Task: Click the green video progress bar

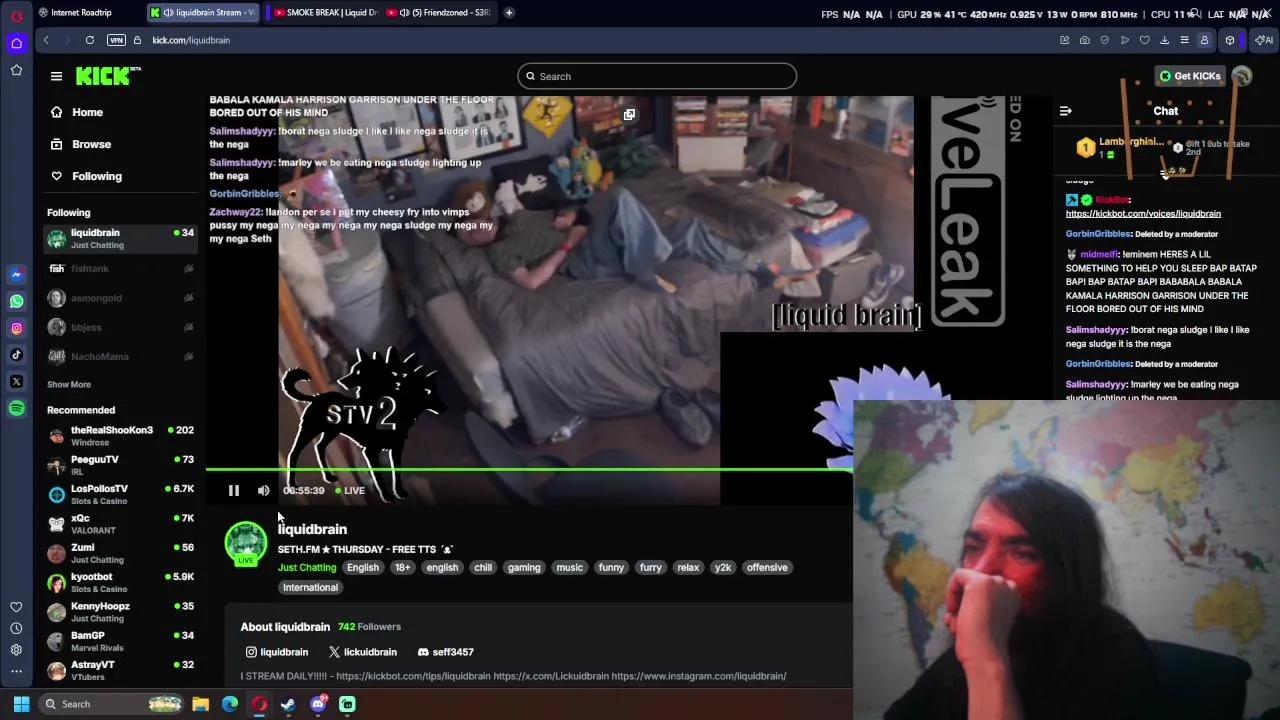Action: (x=529, y=469)
